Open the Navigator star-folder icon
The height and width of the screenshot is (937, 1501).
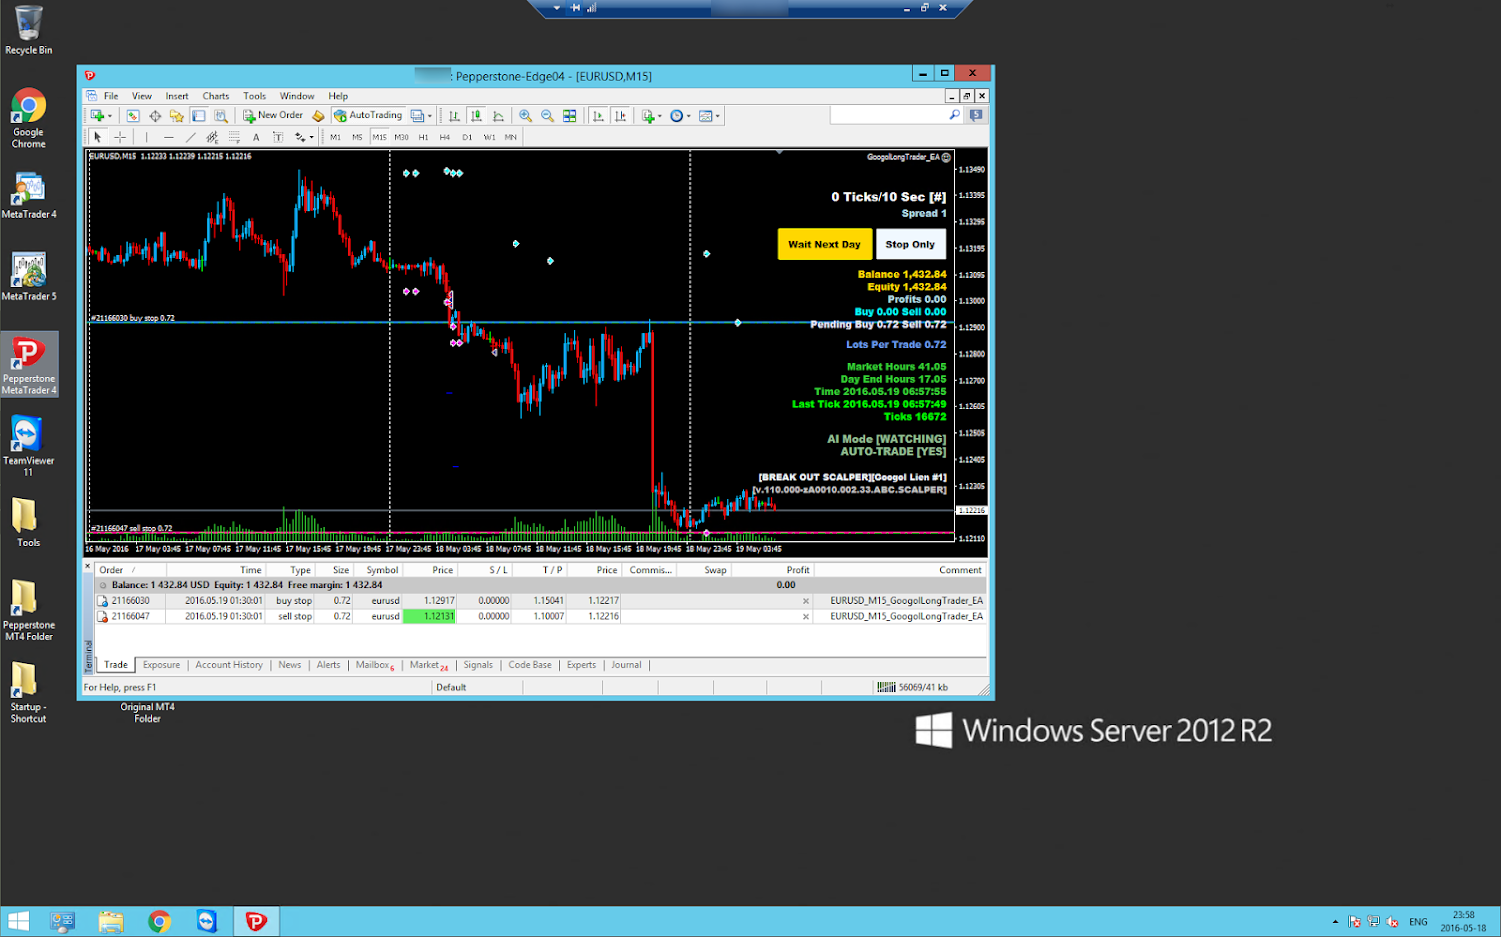tap(177, 116)
